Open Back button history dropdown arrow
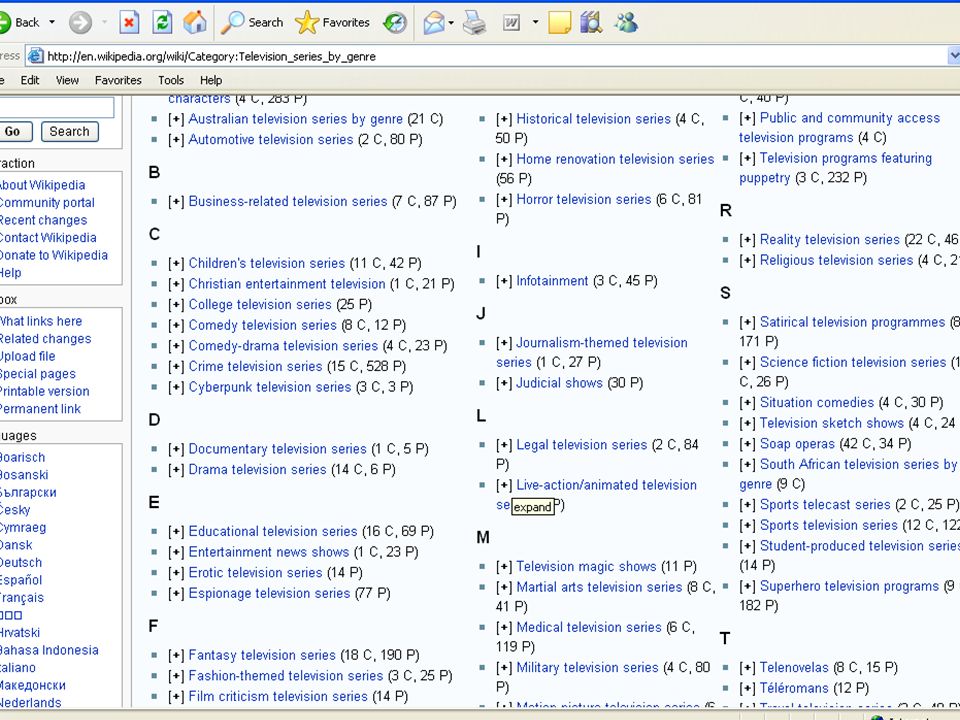Viewport: 960px width, 720px height. (52, 23)
